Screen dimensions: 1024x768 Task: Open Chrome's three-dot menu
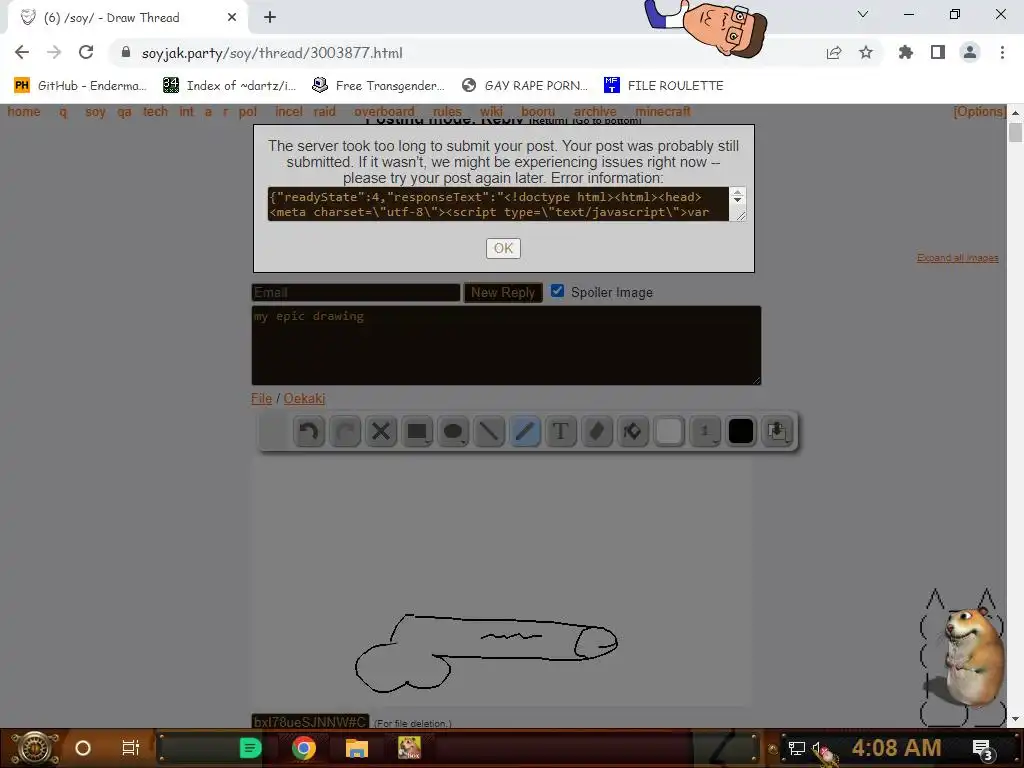(1002, 52)
